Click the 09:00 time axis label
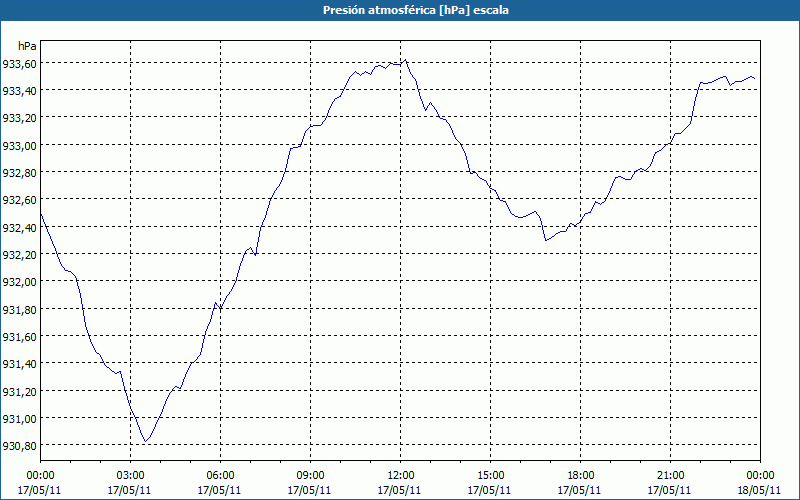This screenshot has width=800, height=500. coord(310,476)
